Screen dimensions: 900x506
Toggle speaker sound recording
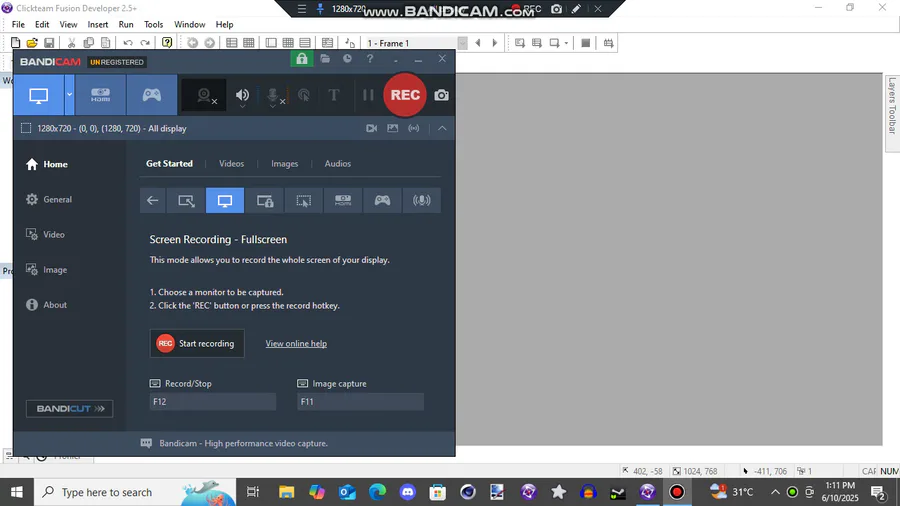pyautogui.click(x=242, y=95)
